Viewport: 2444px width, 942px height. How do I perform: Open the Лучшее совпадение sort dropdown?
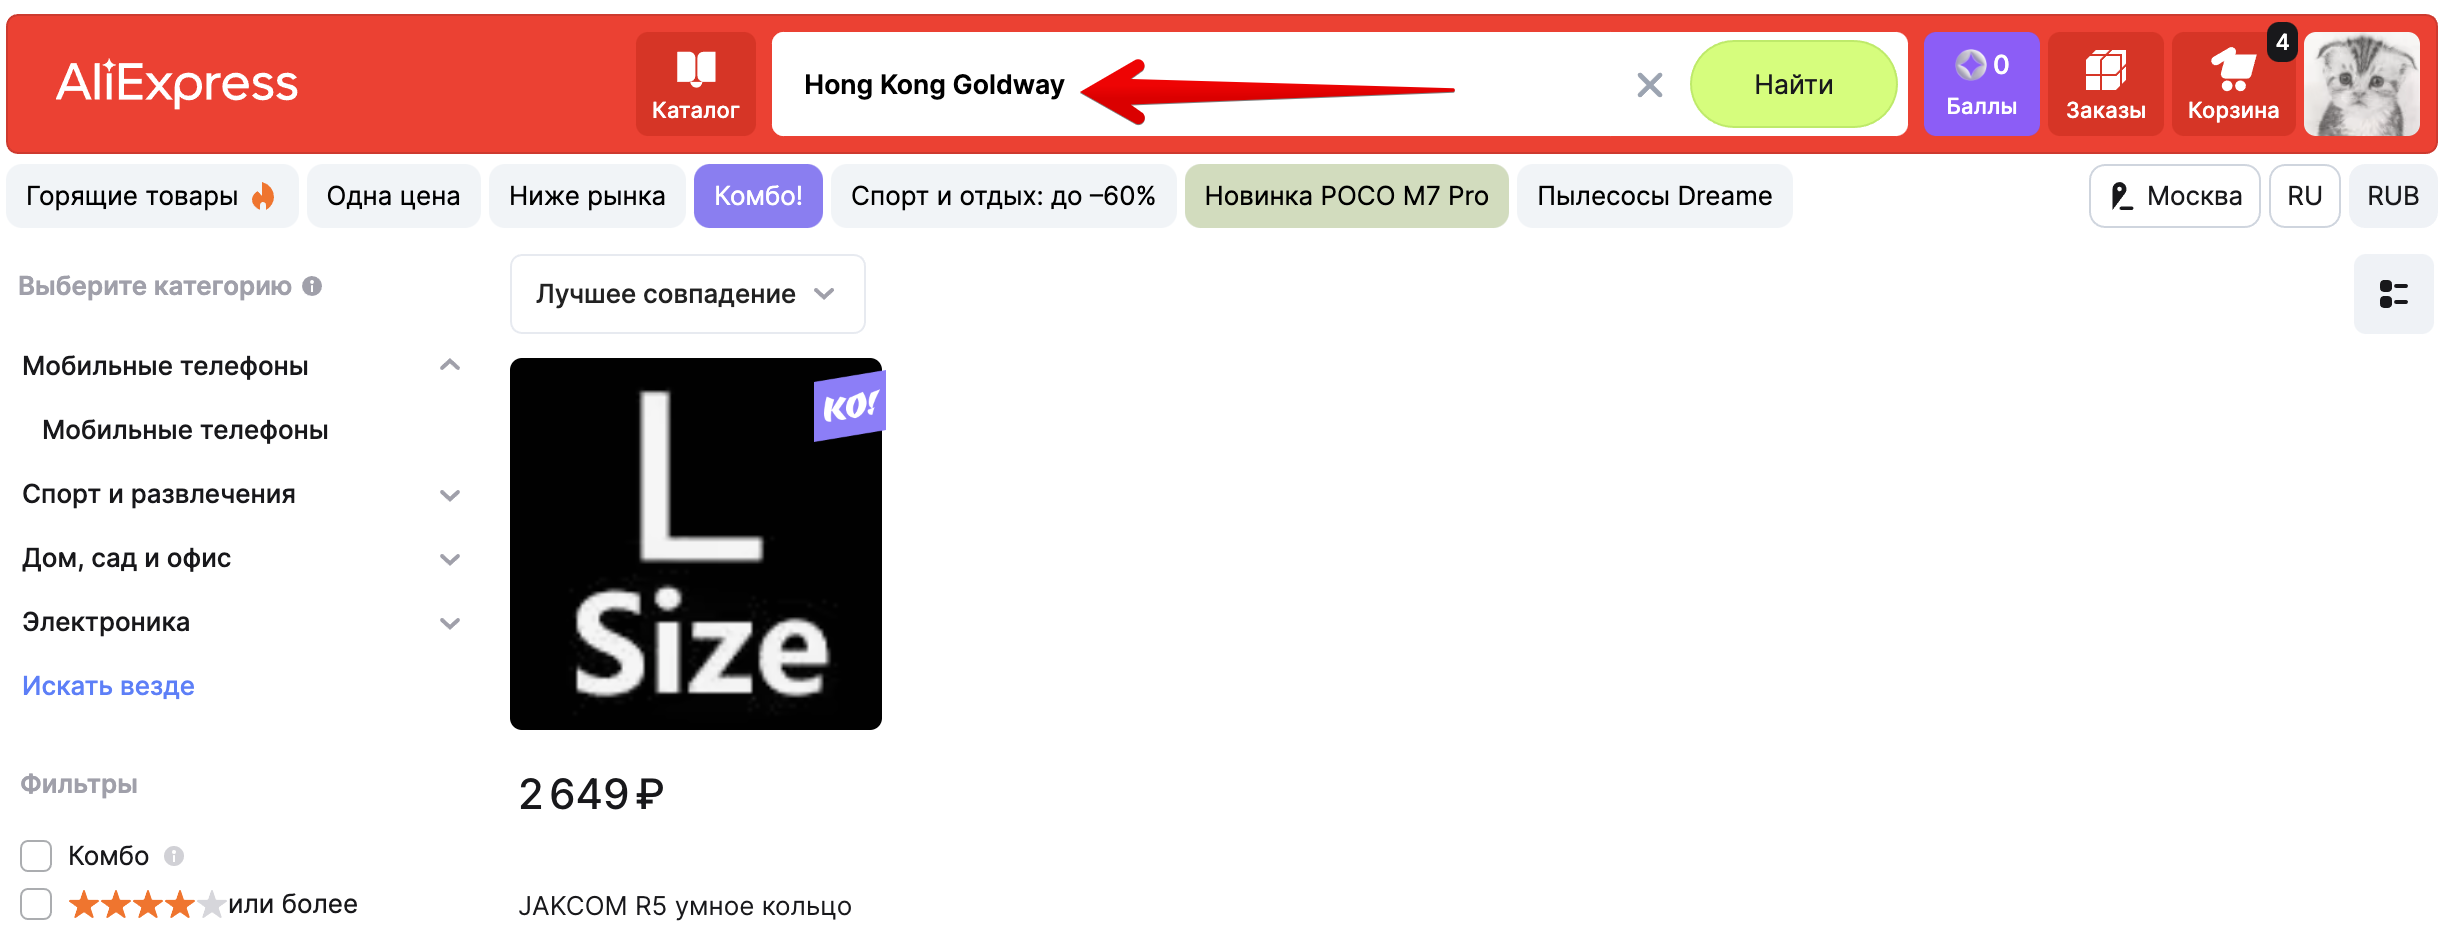687,294
